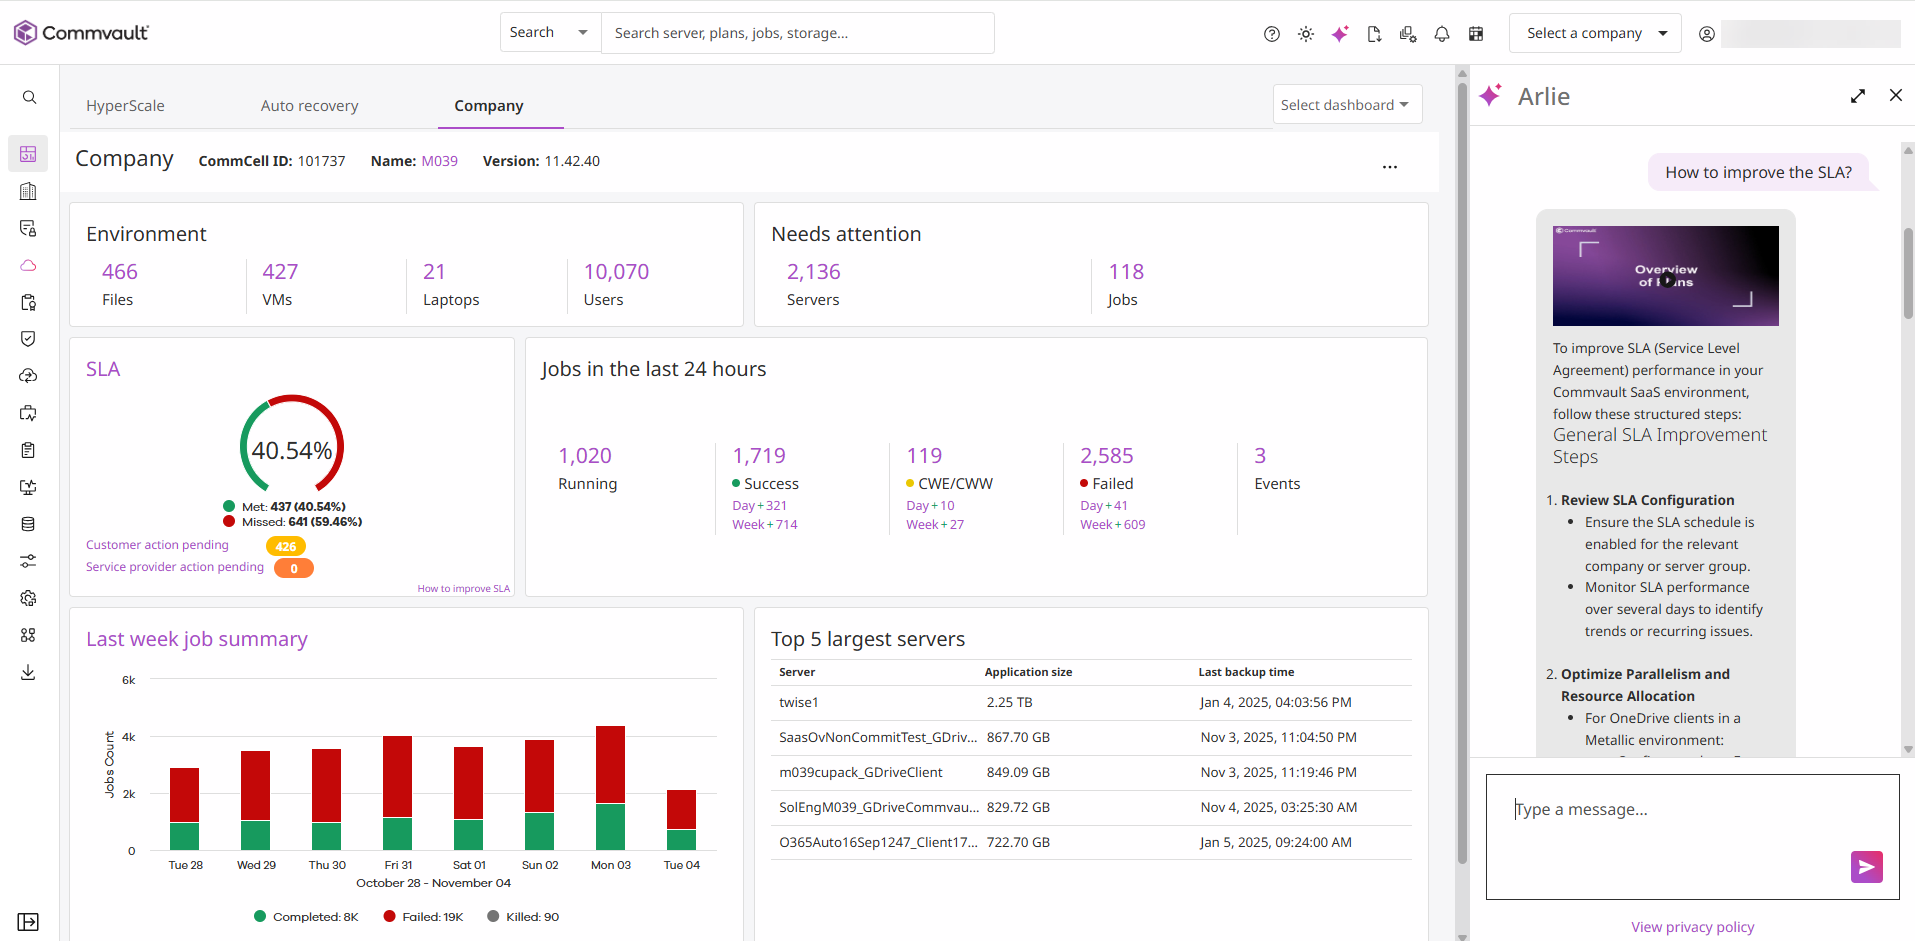
Task: Click the four-squares apps icon in sidebar
Action: (28, 635)
